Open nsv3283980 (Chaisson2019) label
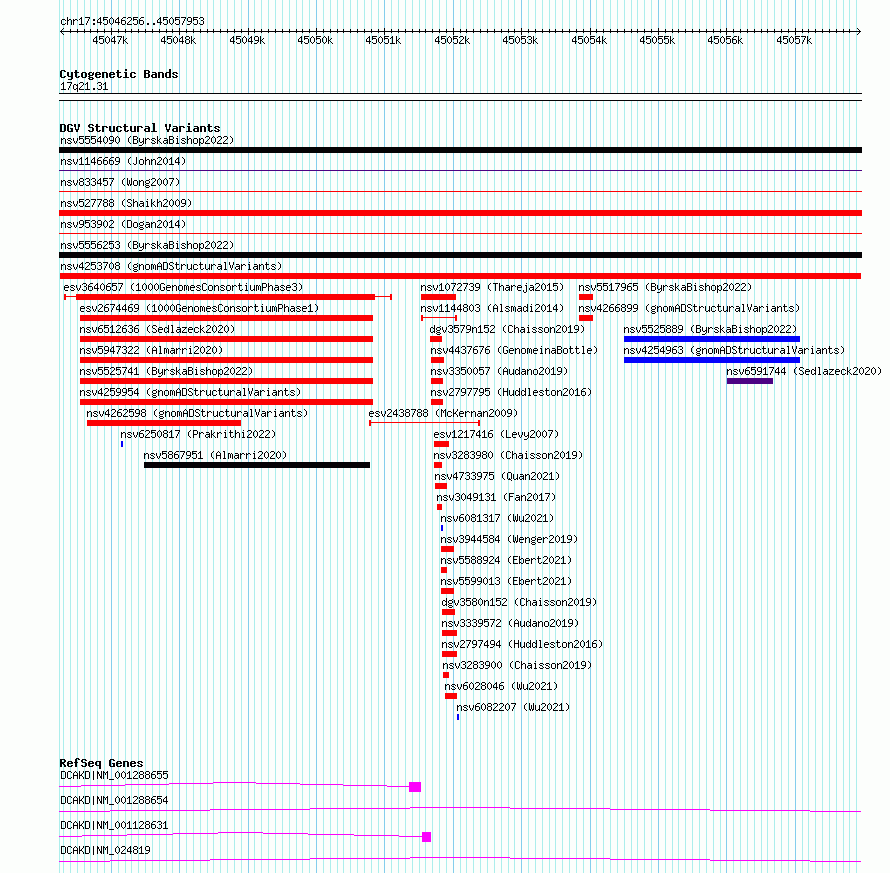Screen dimensions: 890x873 (x=508, y=455)
